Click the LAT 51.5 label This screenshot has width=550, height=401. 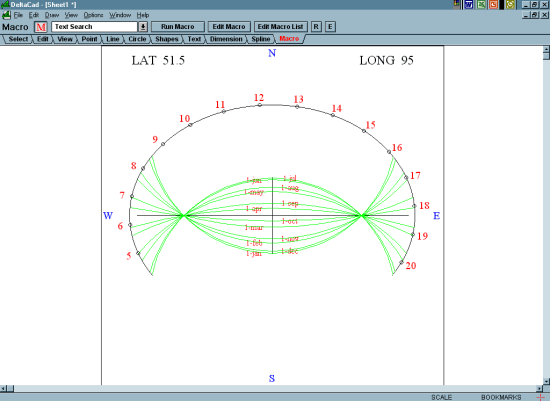pyautogui.click(x=158, y=60)
